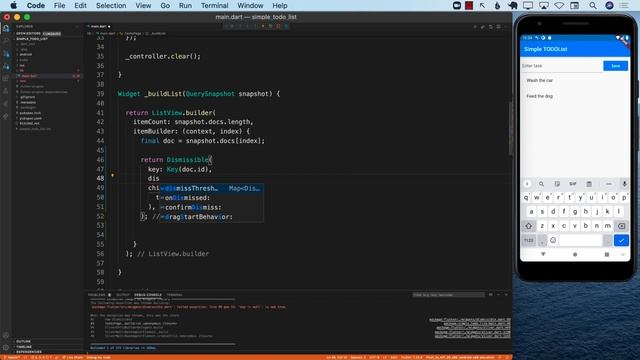
Task: Open the Manage gear in activity bar
Action: click(6, 347)
